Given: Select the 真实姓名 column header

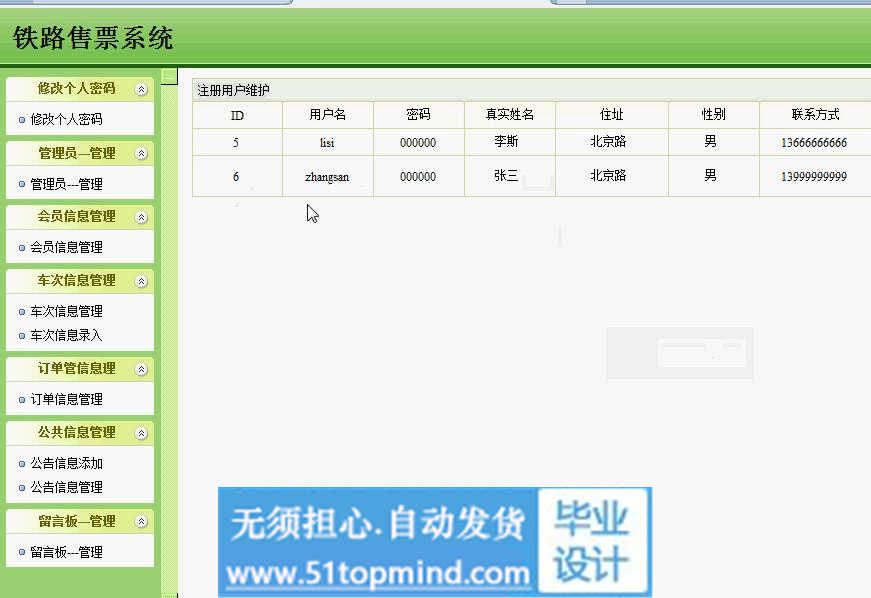Looking at the screenshot, I should click(x=509, y=115).
